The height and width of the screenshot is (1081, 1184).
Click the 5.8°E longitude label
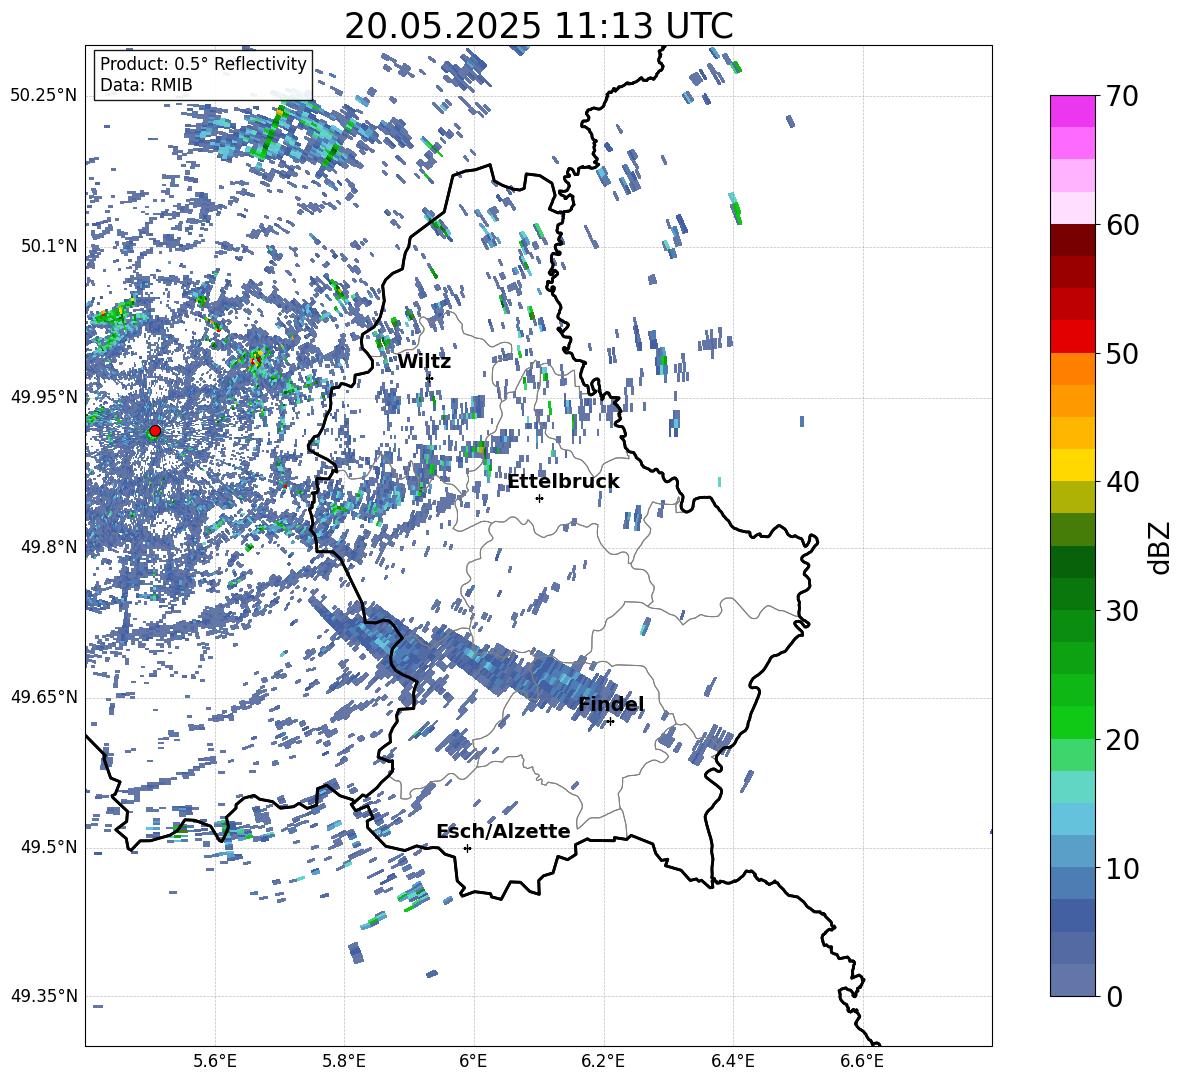pos(344,1061)
